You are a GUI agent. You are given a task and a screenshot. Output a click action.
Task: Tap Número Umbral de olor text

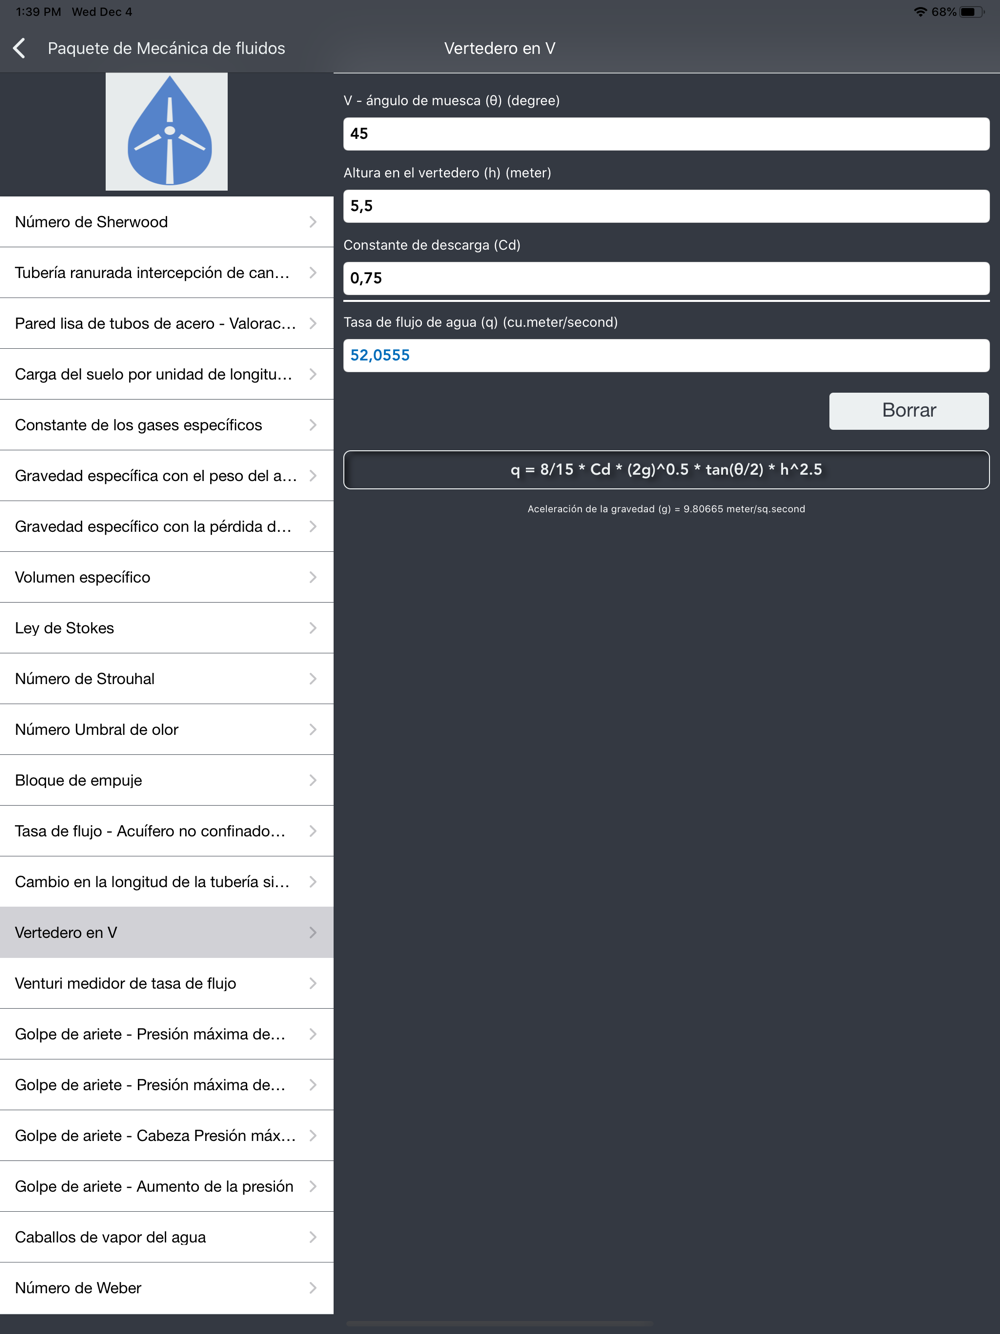[97, 730]
